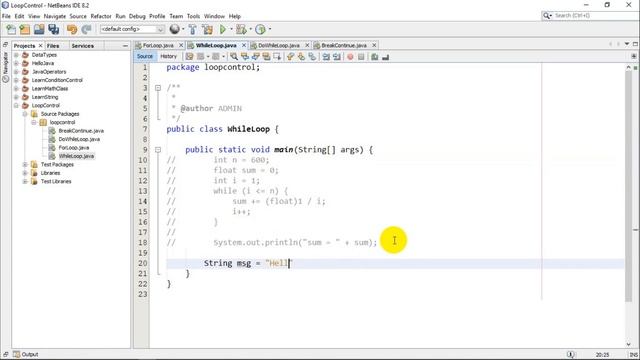This screenshot has width=640, height=360.
Task: Open the Refactor menu
Action: 101,16
